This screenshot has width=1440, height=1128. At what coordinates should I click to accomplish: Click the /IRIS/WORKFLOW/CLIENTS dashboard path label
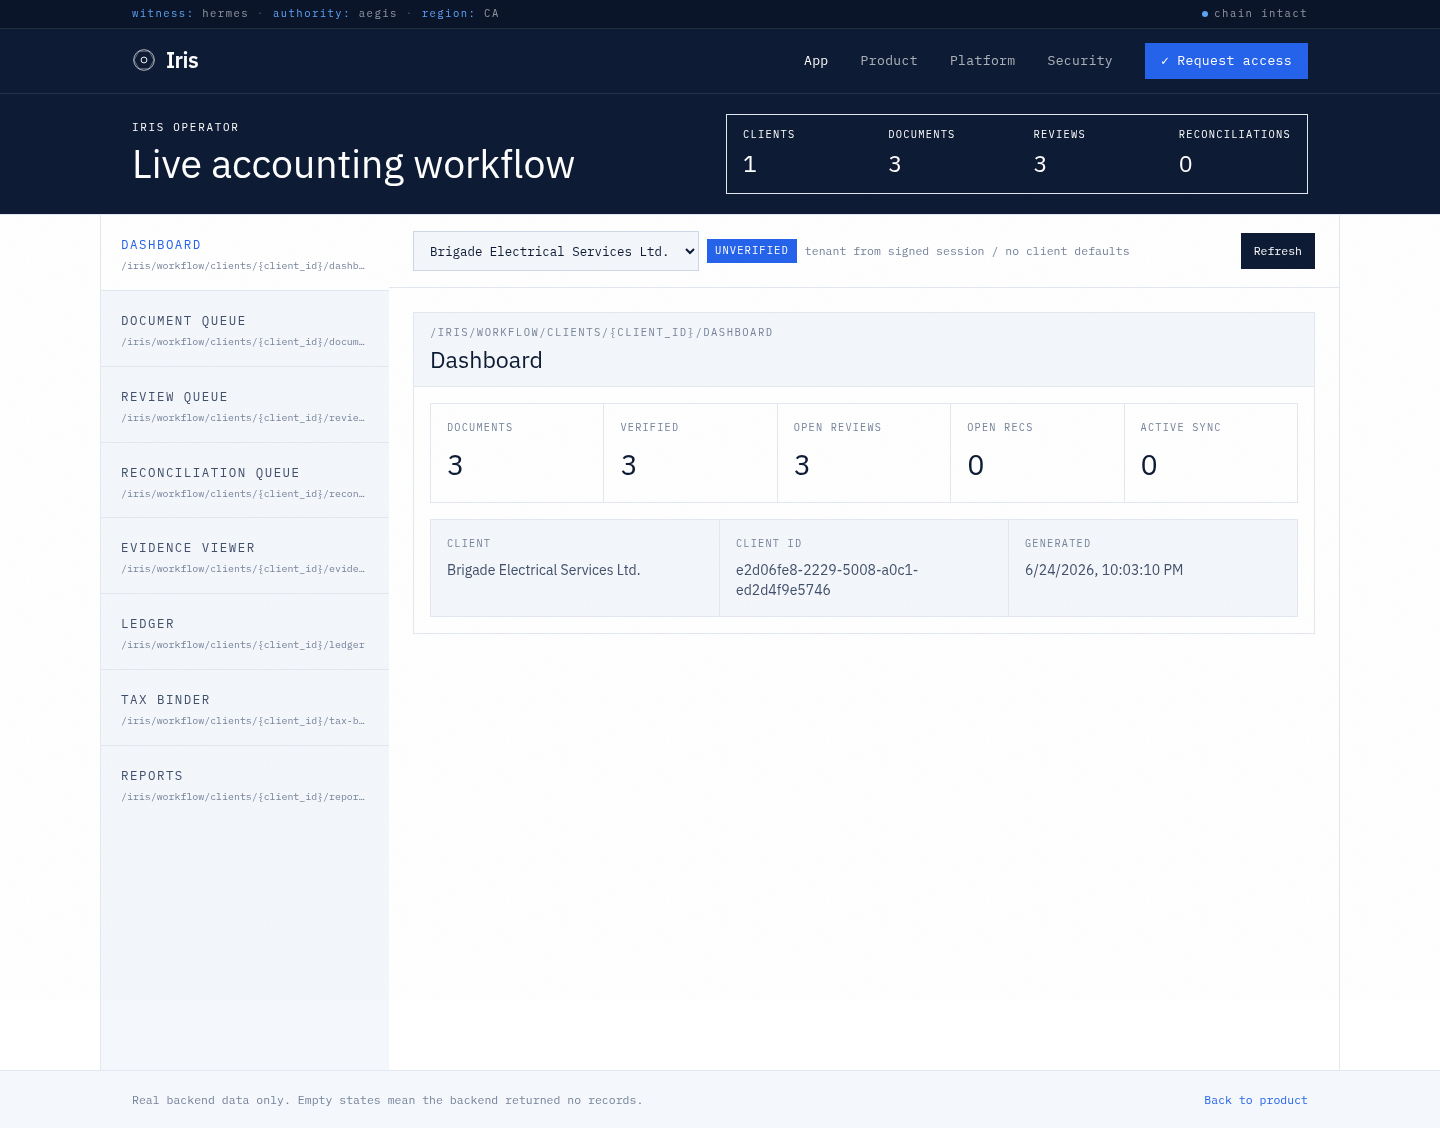[601, 332]
